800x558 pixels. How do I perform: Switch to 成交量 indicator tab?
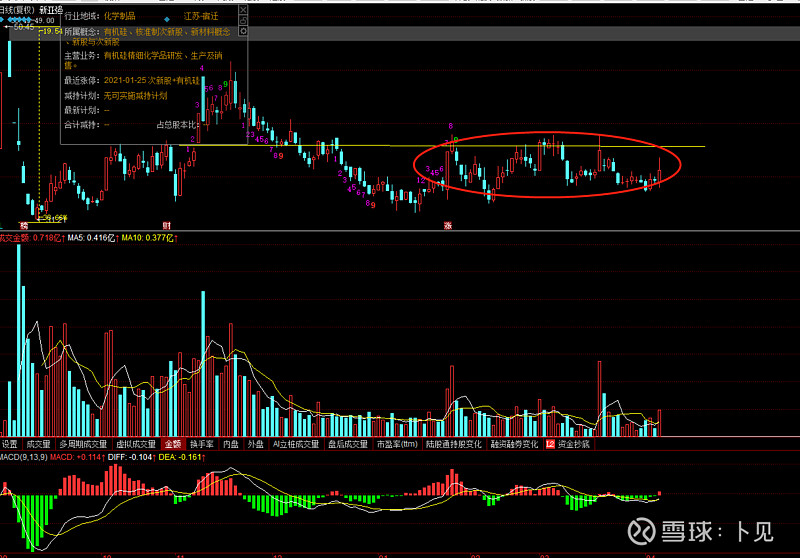coord(38,443)
